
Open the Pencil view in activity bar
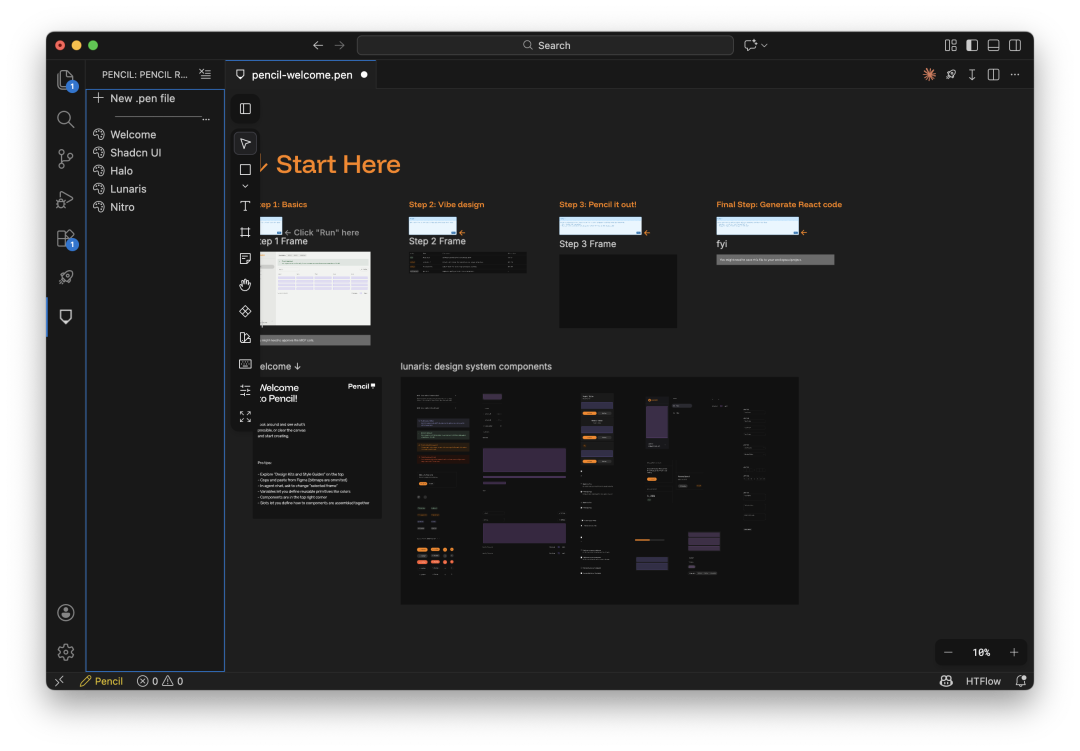click(x=66, y=316)
